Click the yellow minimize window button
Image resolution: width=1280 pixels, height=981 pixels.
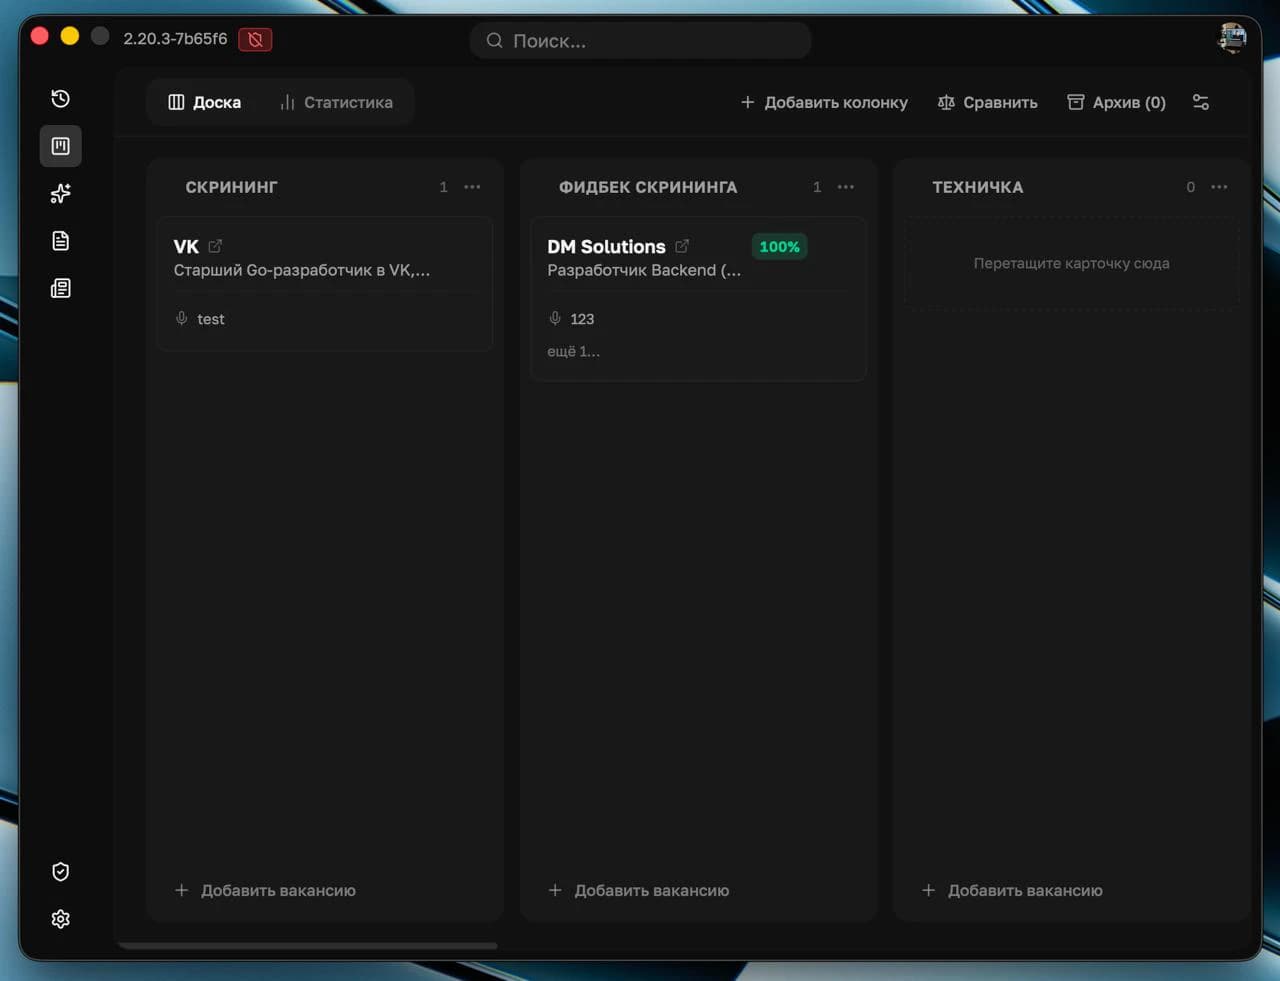pyautogui.click(x=70, y=36)
